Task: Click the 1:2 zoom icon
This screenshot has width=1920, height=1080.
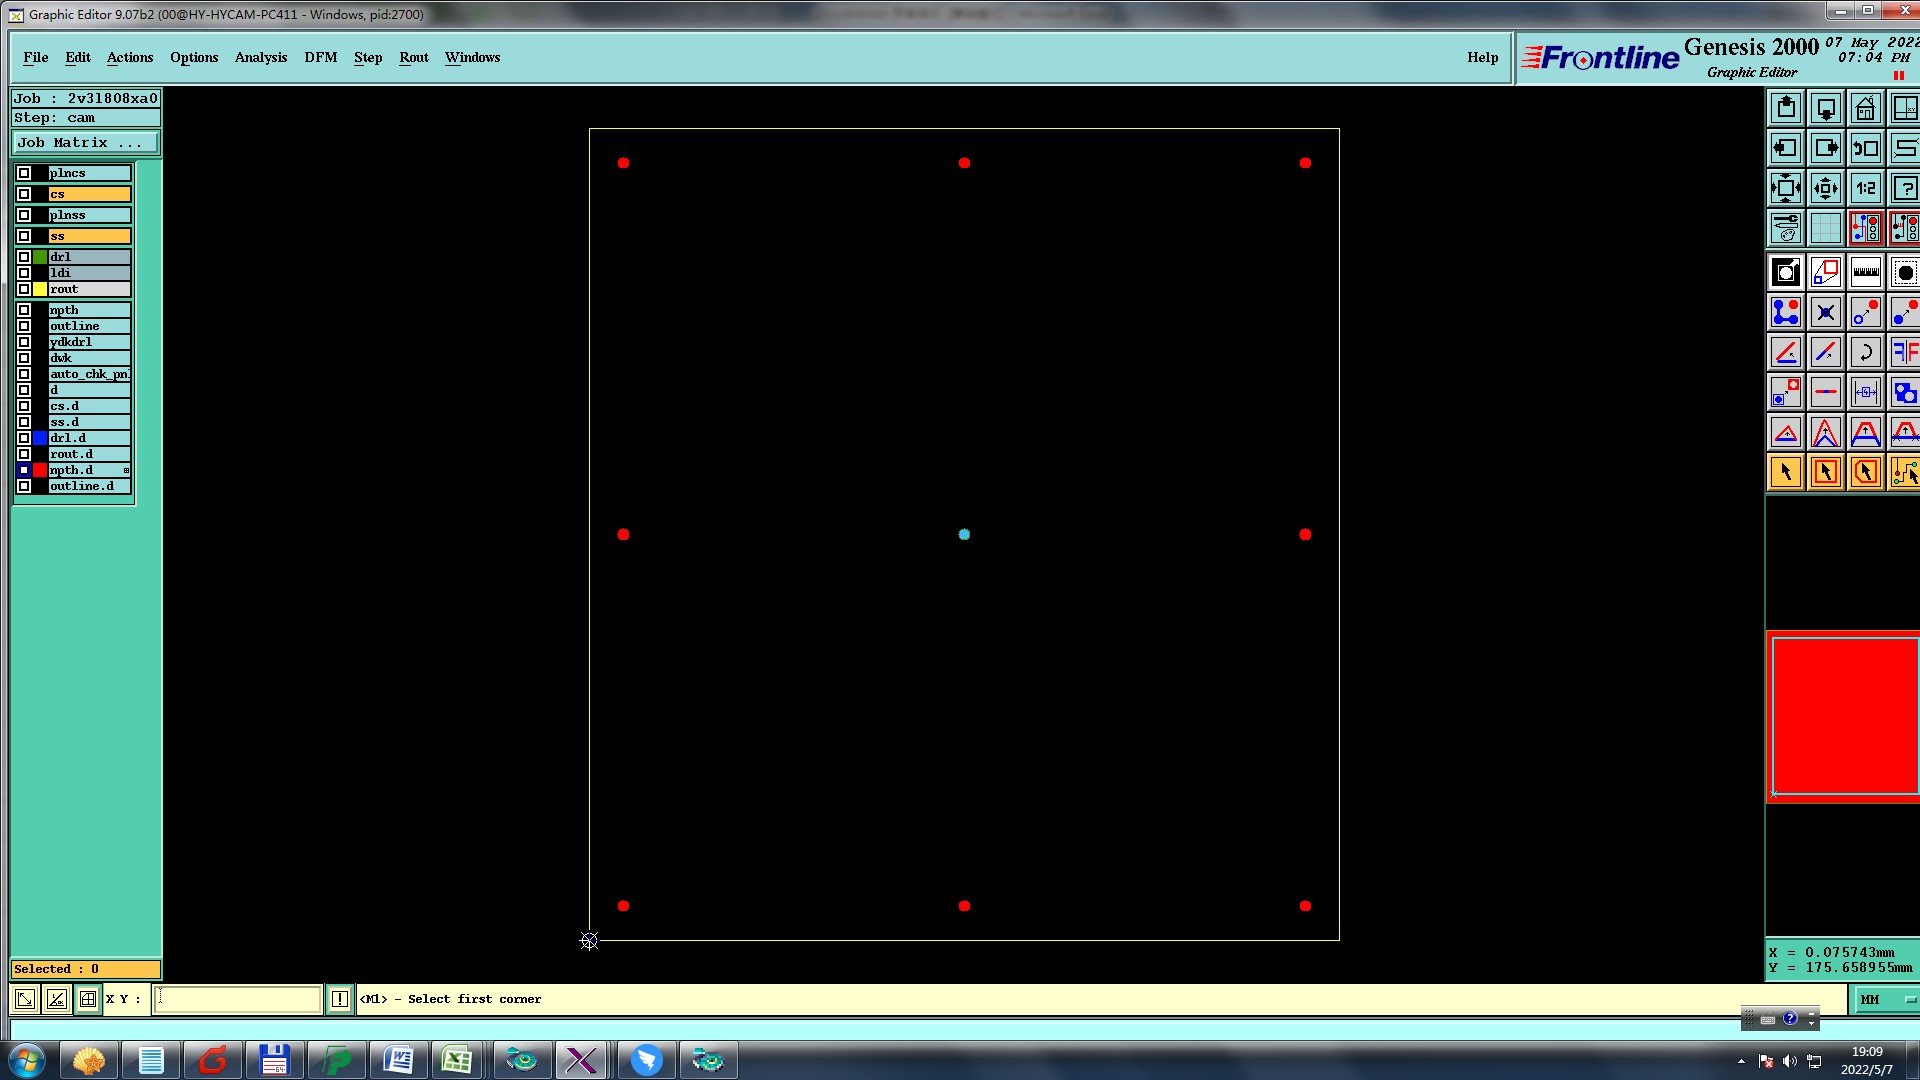Action: coord(1865,188)
